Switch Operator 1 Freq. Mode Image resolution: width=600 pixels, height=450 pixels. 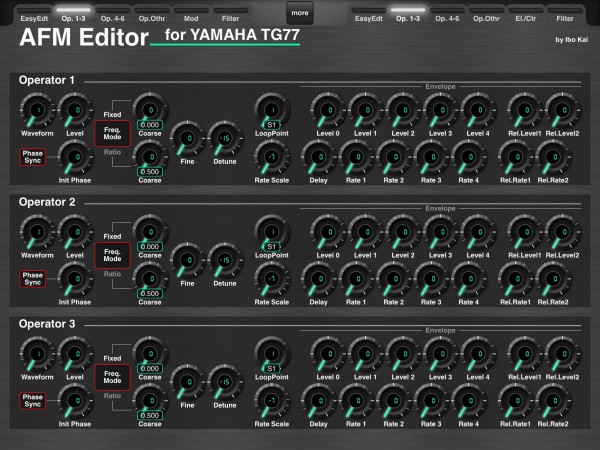tap(112, 133)
